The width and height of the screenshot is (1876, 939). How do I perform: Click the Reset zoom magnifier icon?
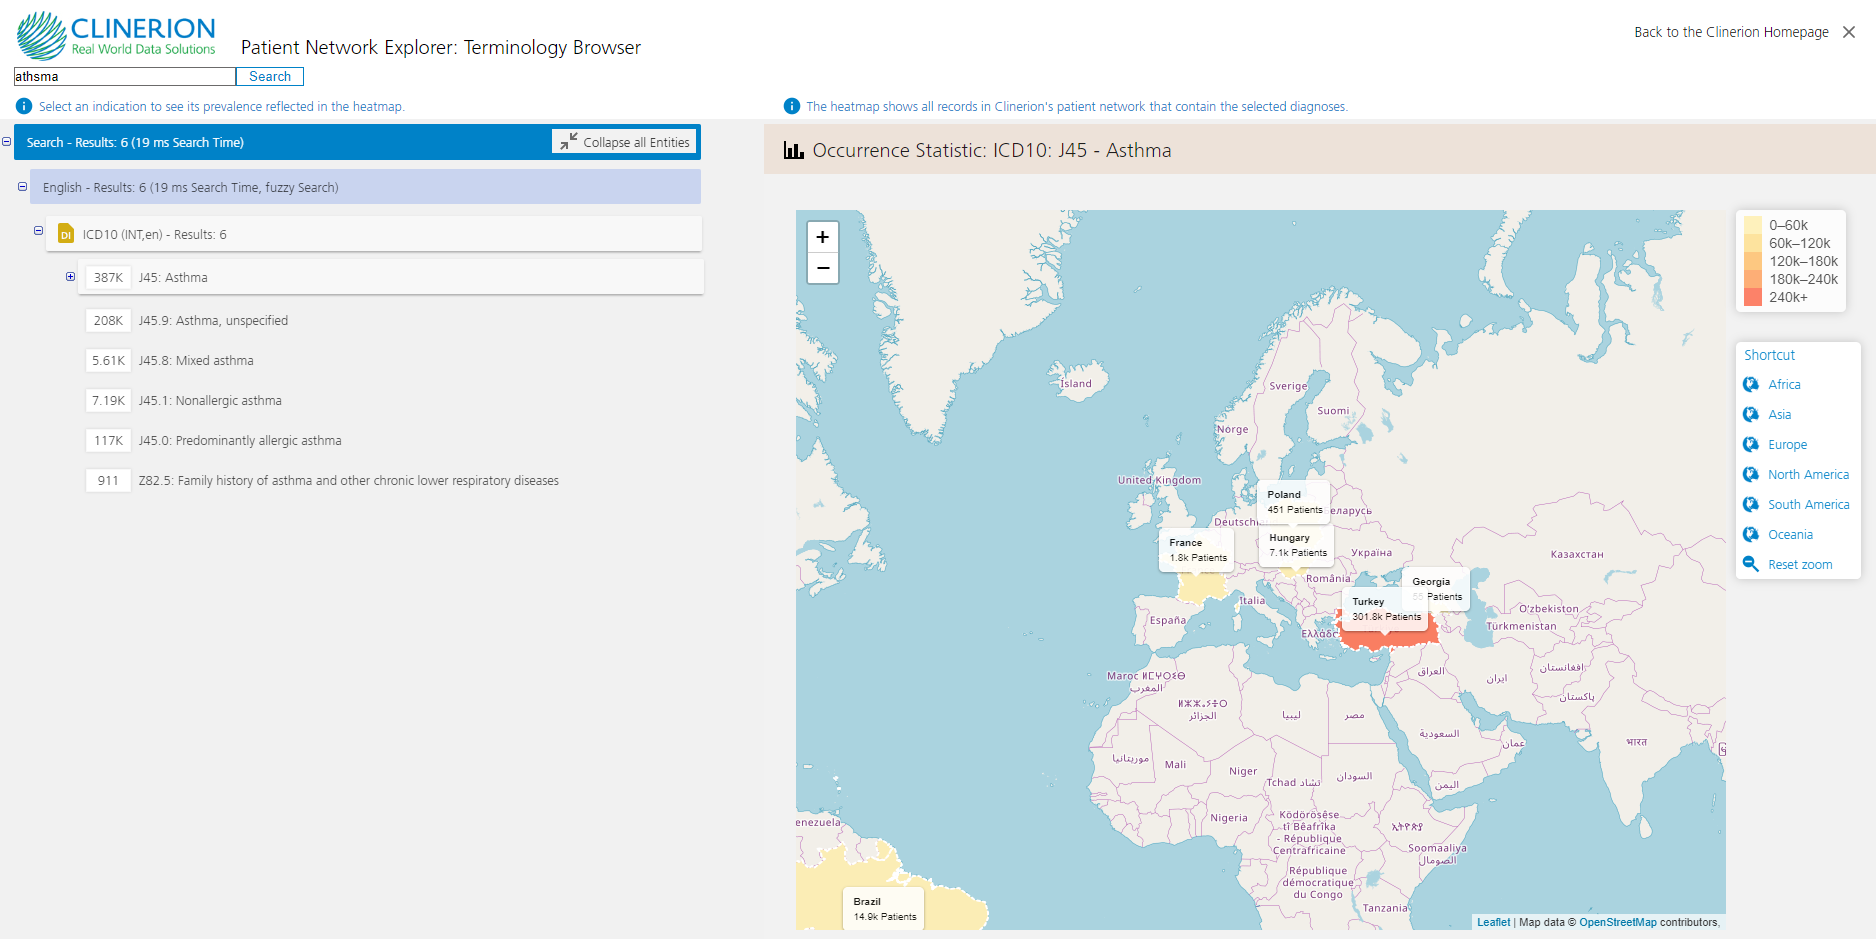pos(1751,564)
